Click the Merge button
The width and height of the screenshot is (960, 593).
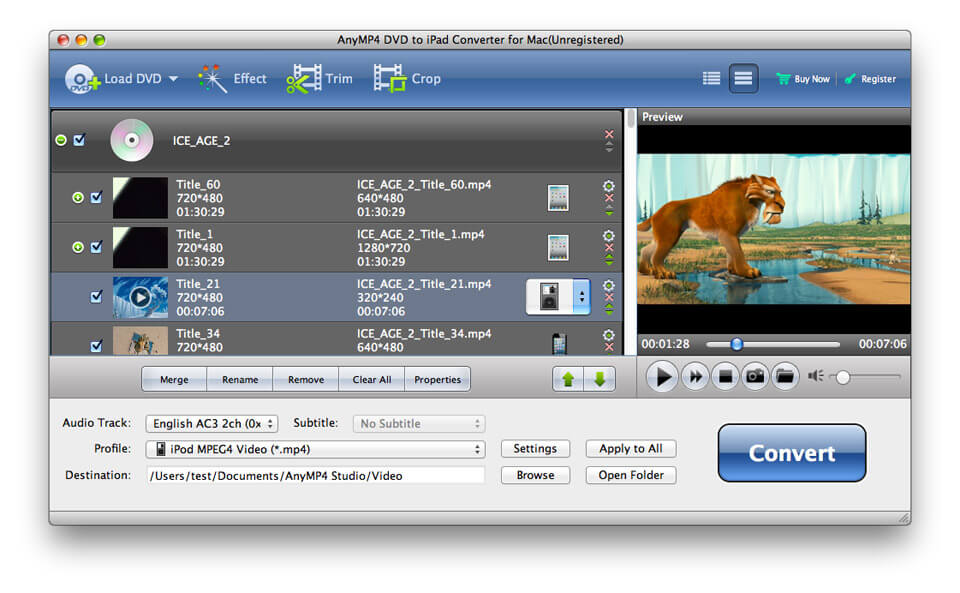point(174,379)
